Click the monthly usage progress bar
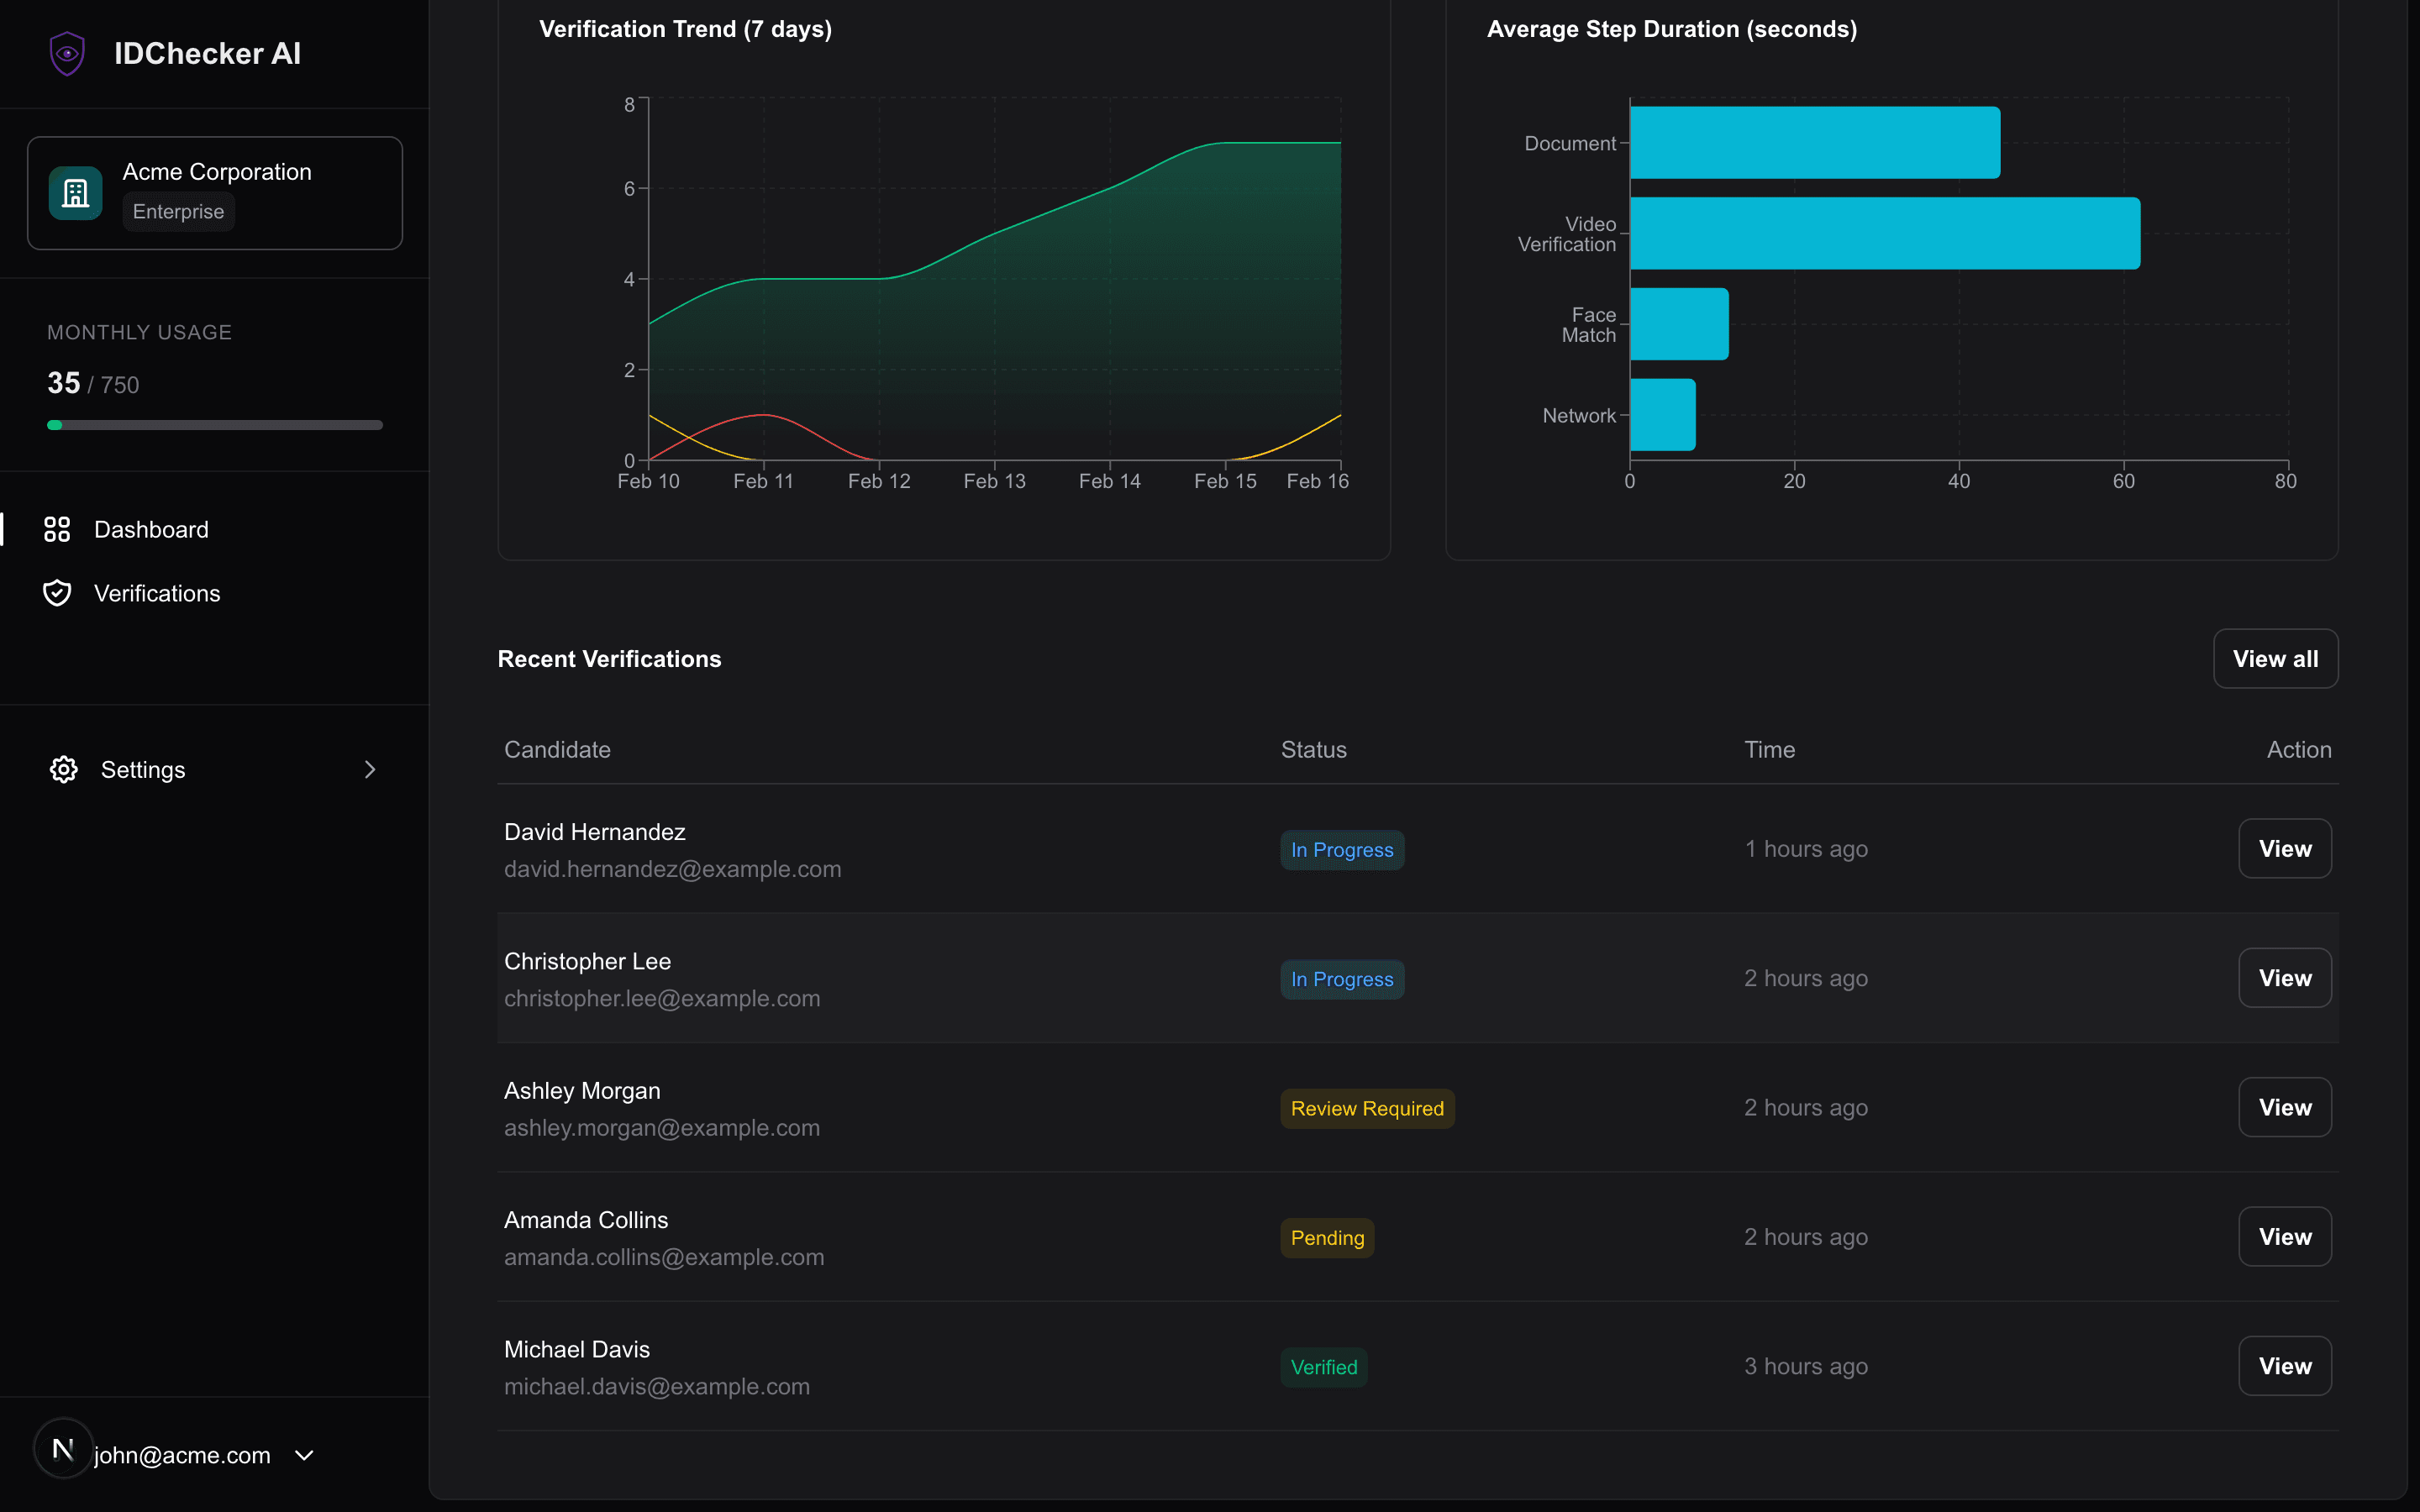Screen dimensions: 2420x1512 [214, 424]
